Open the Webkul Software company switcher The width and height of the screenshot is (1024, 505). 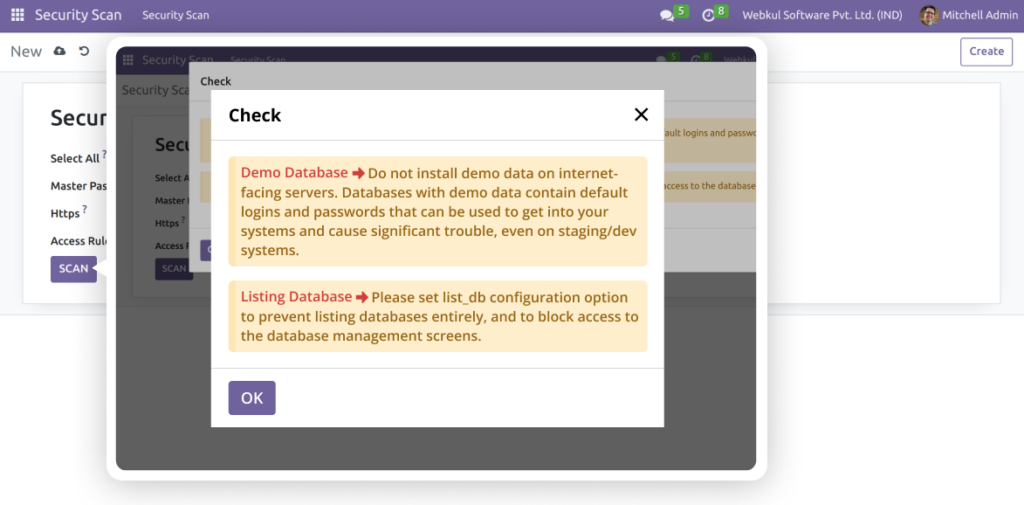[x=822, y=15]
